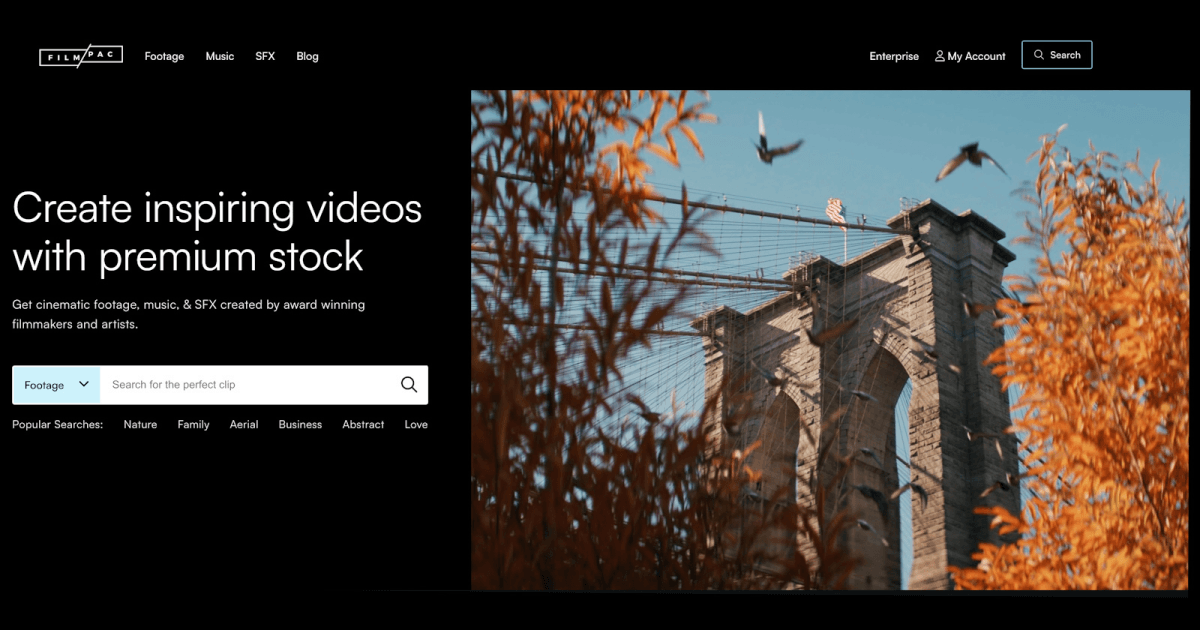This screenshot has height=630, width=1200.
Task: Click the 'Create inspiring videos' headline
Action: pos(217,232)
